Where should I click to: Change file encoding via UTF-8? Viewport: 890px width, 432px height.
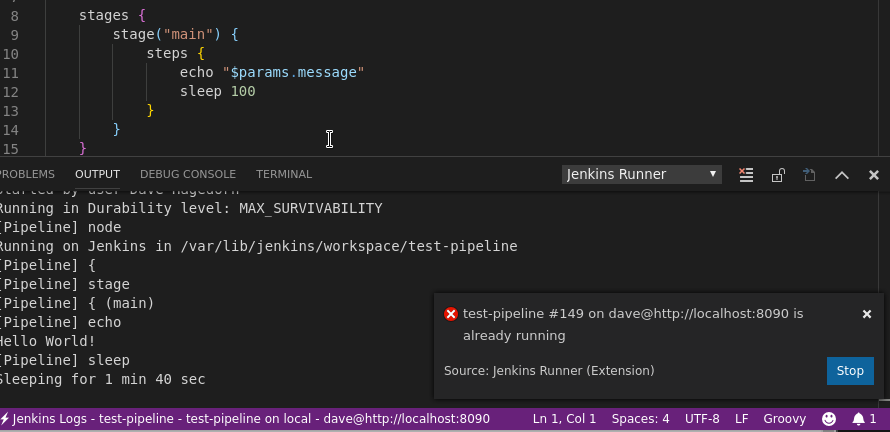pos(702,419)
